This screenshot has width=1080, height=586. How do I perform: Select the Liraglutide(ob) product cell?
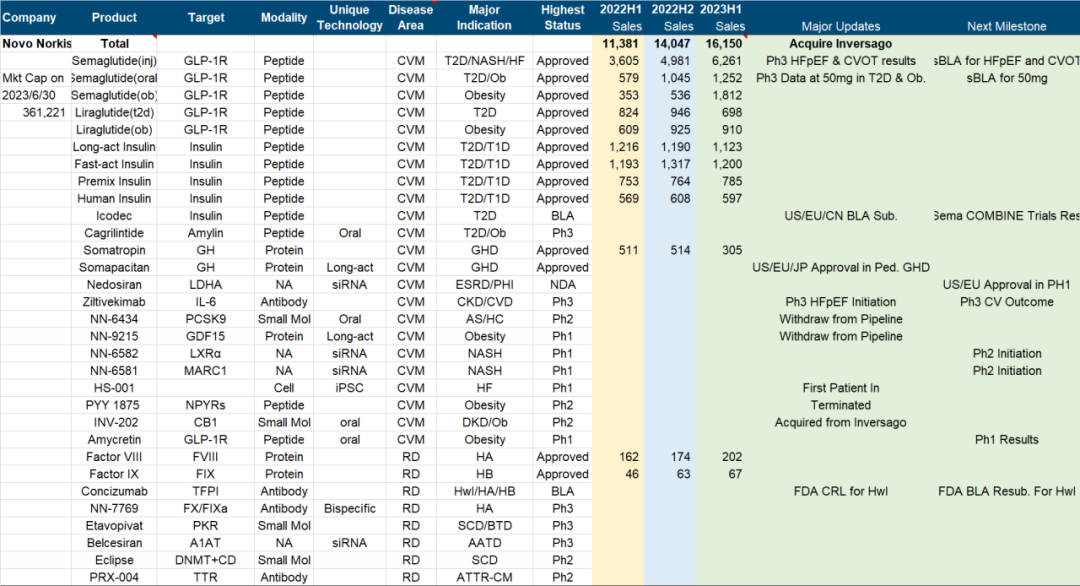click(114, 129)
